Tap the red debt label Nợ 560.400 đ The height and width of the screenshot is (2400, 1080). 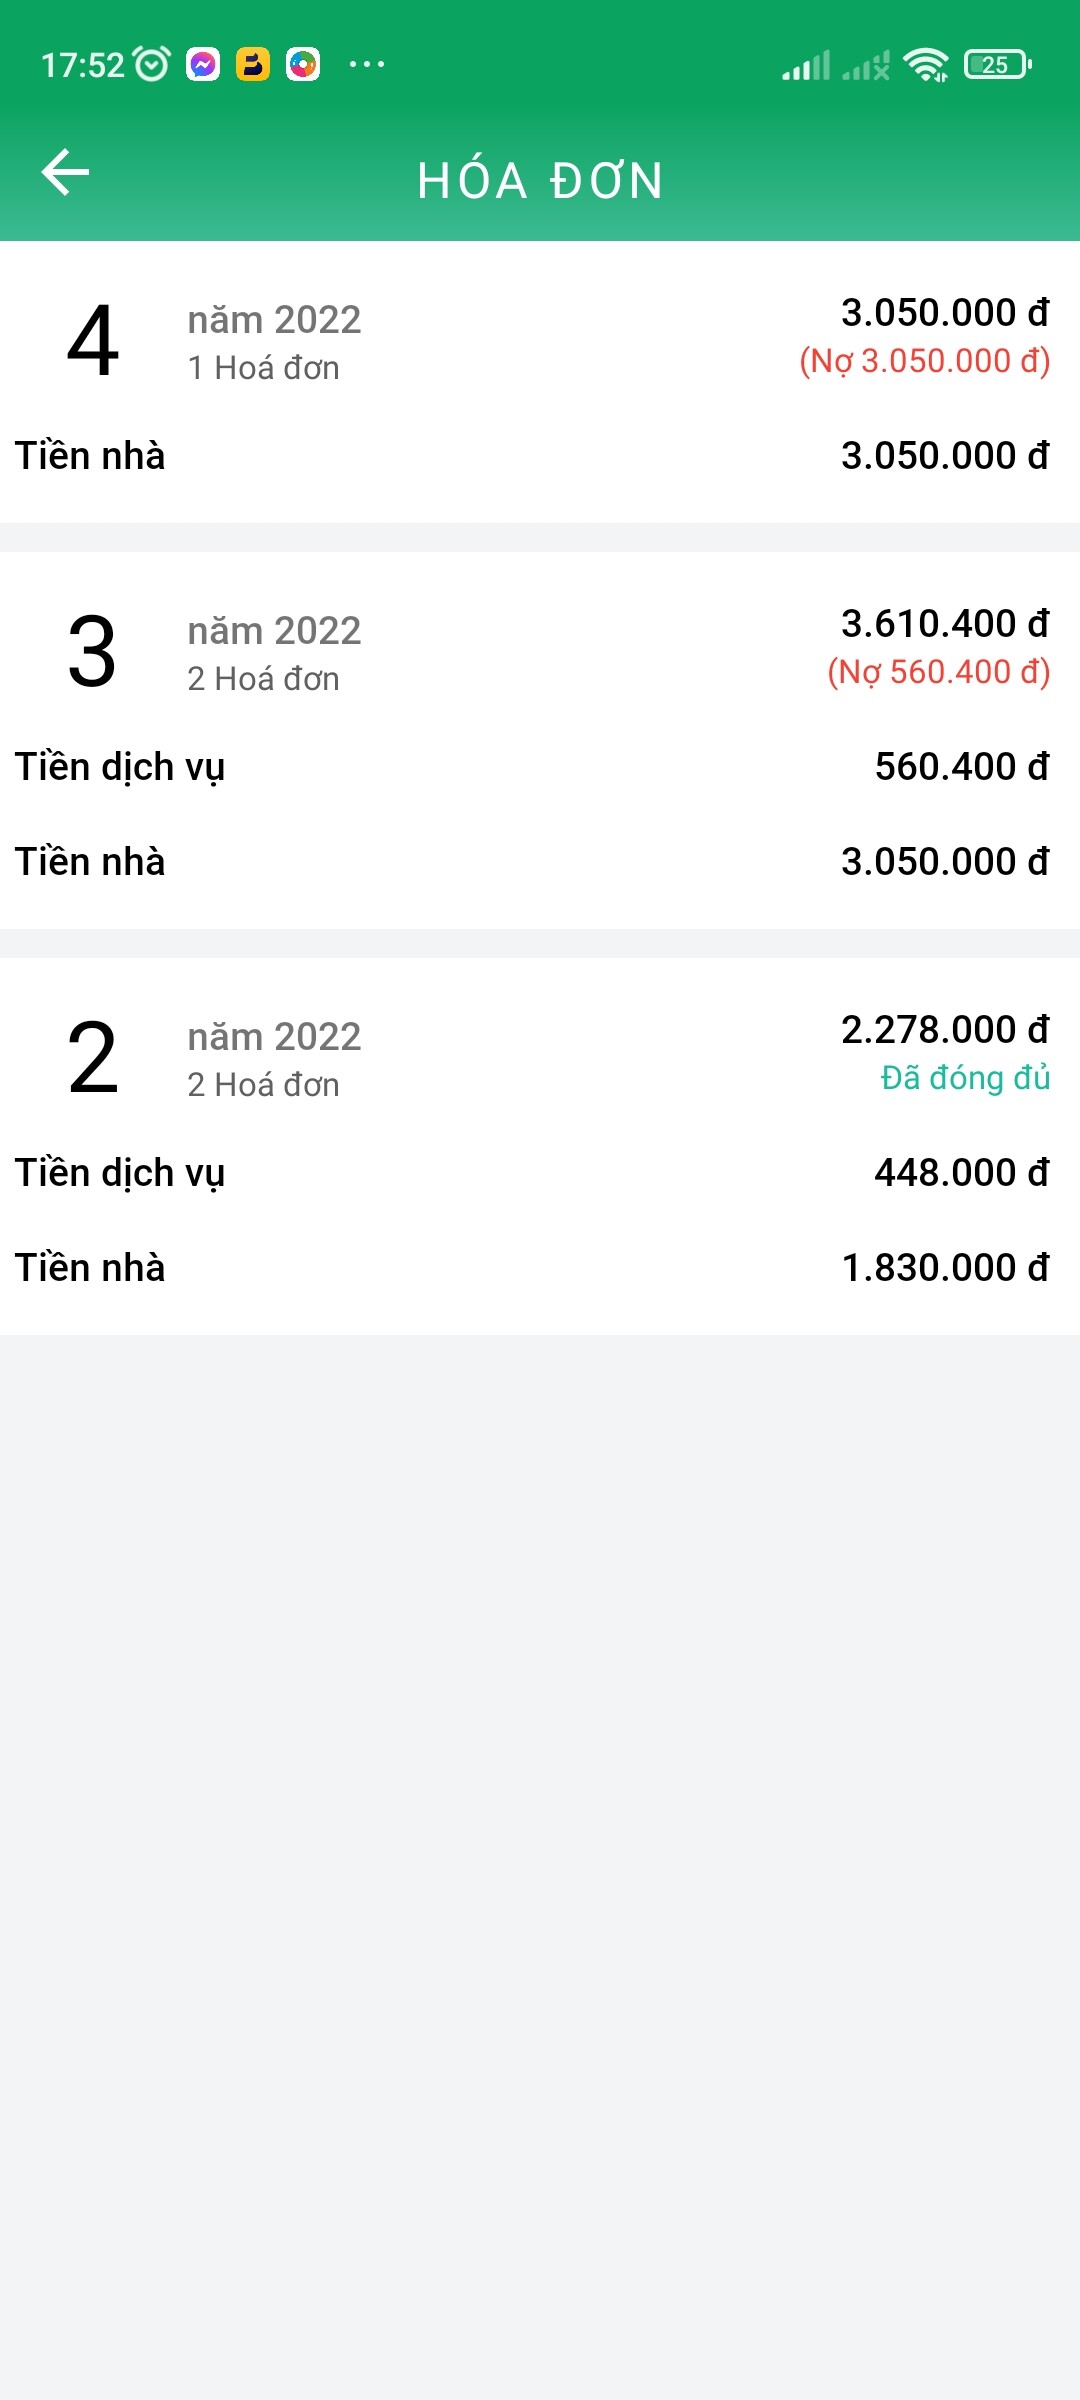(x=938, y=672)
